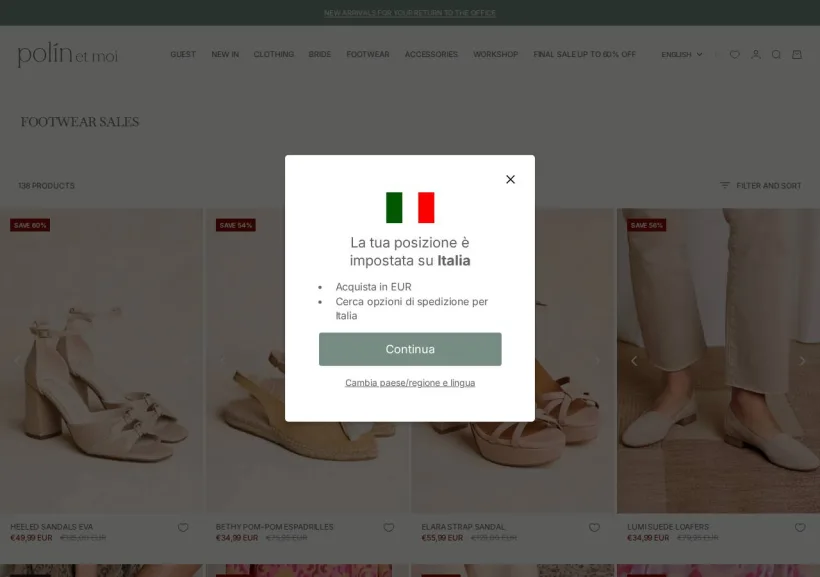Open FINAL SALE UP TO 60% OFF
This screenshot has width=820, height=577.
coord(585,54)
